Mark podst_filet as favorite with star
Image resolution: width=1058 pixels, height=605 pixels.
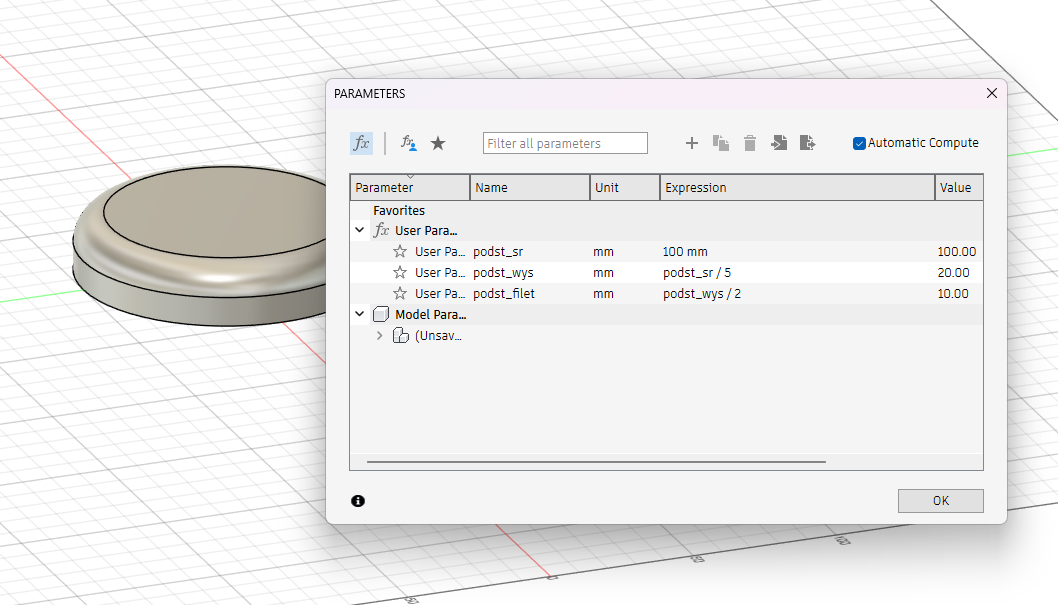[400, 294]
